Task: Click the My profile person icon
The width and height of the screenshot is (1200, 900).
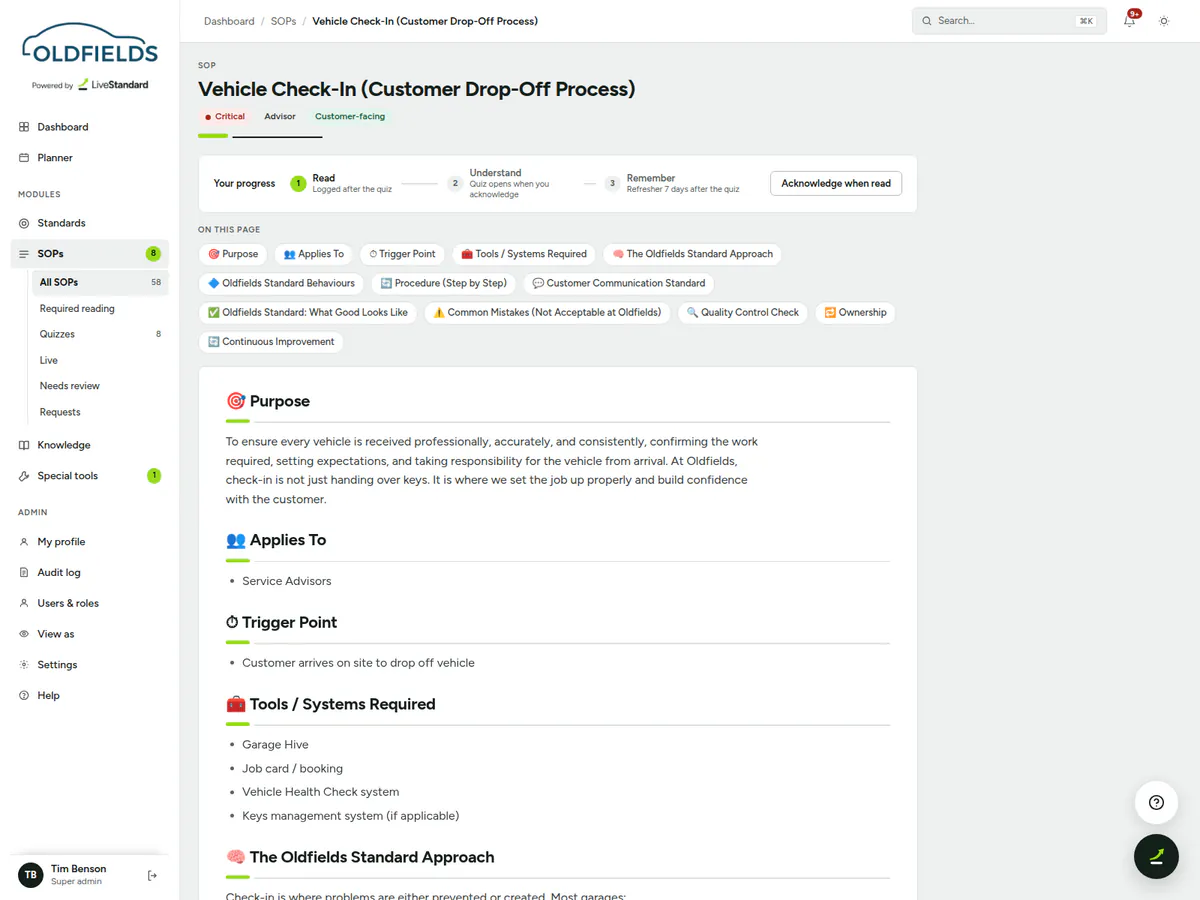Action: point(24,542)
